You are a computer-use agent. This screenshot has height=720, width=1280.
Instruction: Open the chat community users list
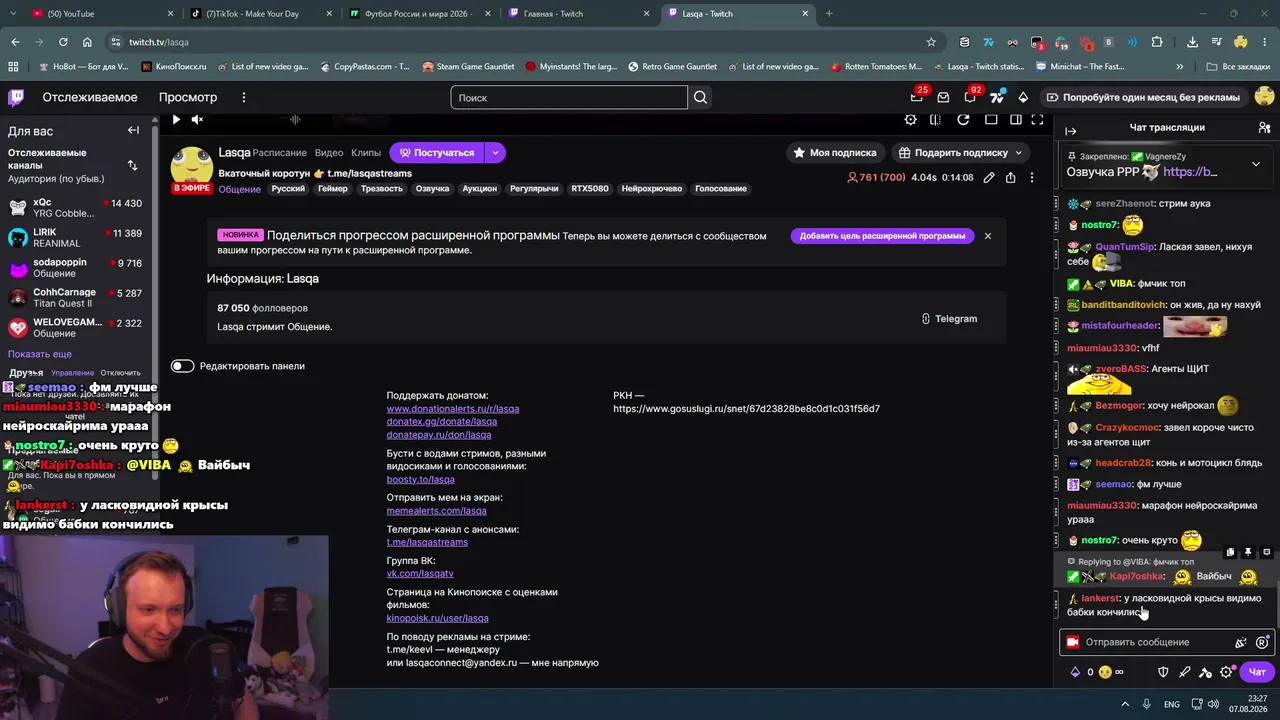pos(1265,128)
